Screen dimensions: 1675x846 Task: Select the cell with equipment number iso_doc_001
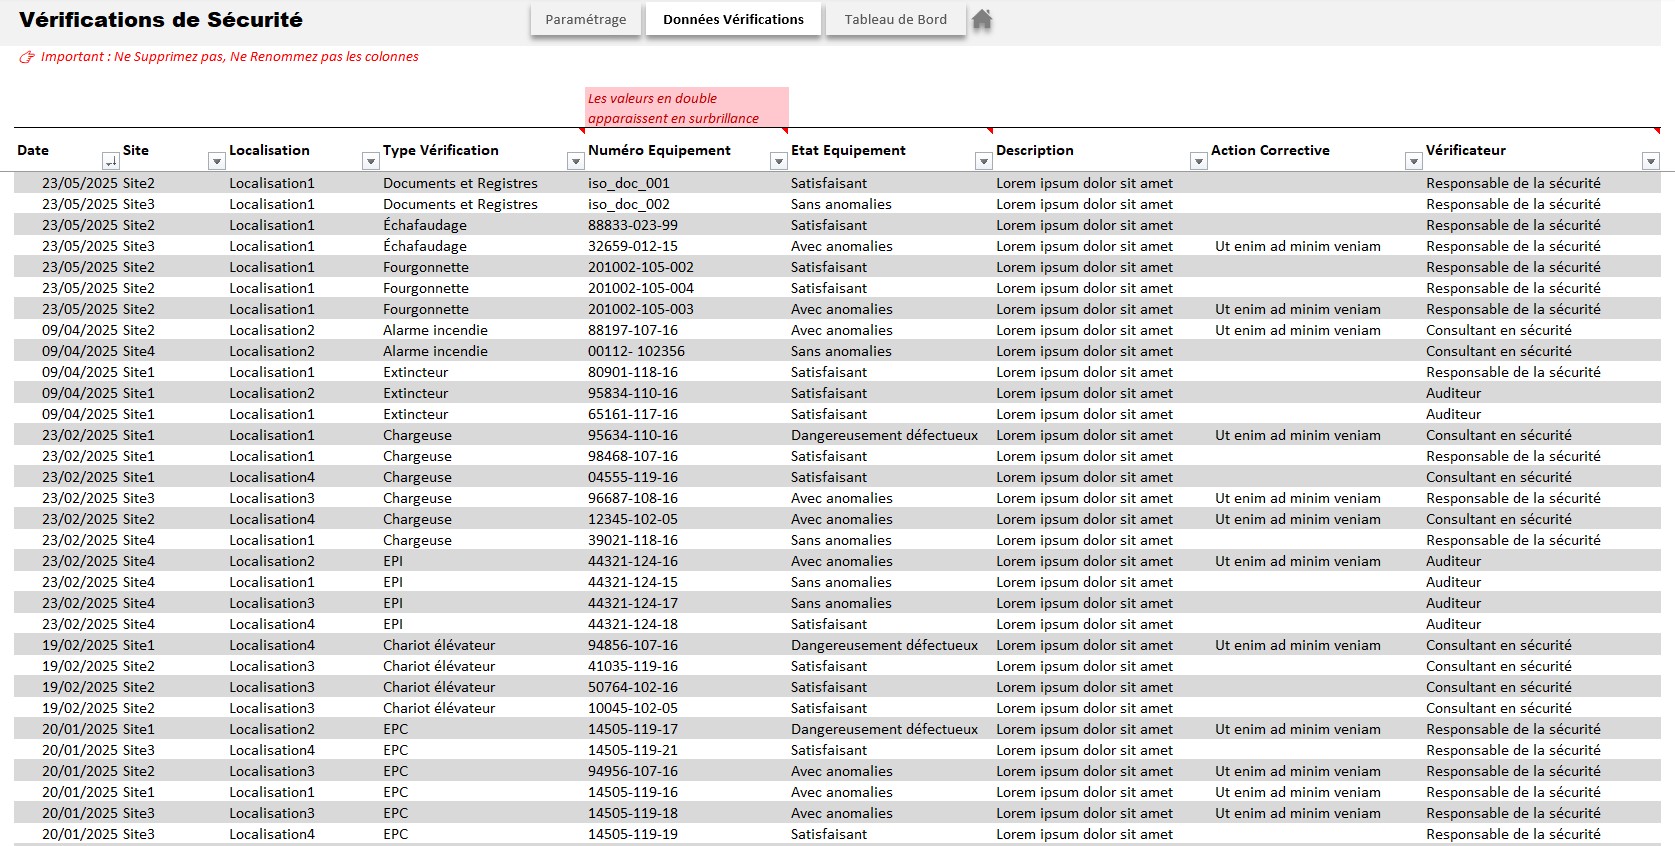pos(629,183)
